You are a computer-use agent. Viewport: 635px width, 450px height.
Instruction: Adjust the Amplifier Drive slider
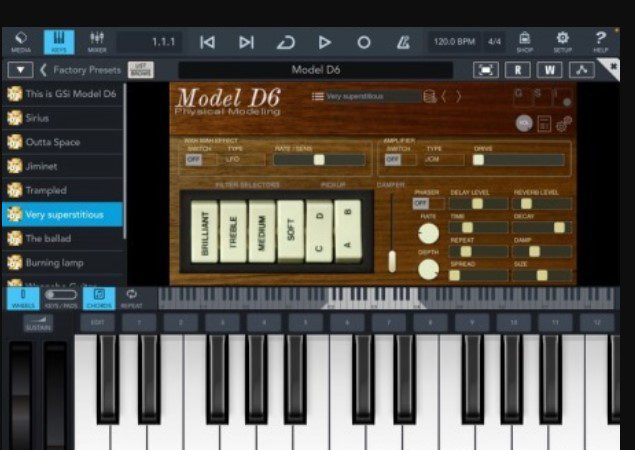519,160
